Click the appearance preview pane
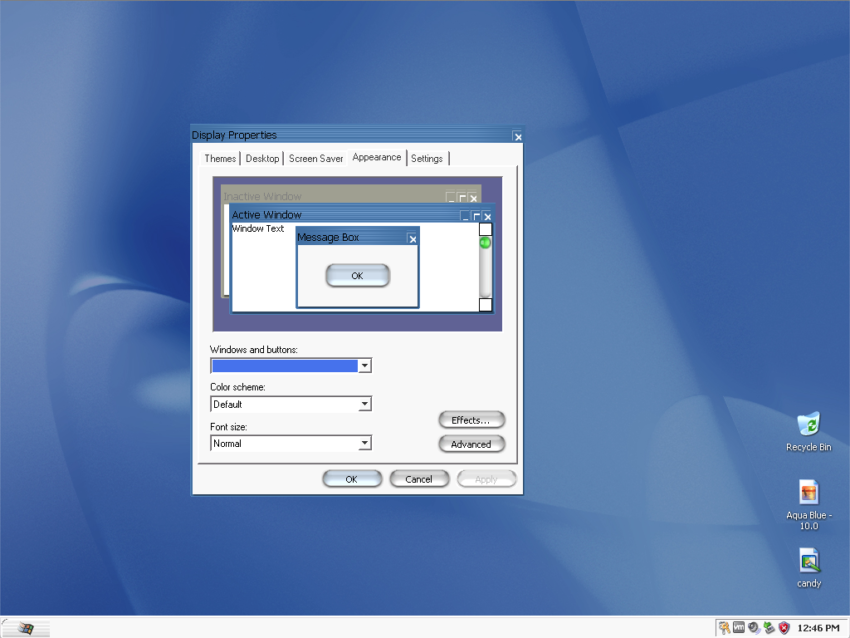Viewport: 850px width, 638px height. (357, 254)
